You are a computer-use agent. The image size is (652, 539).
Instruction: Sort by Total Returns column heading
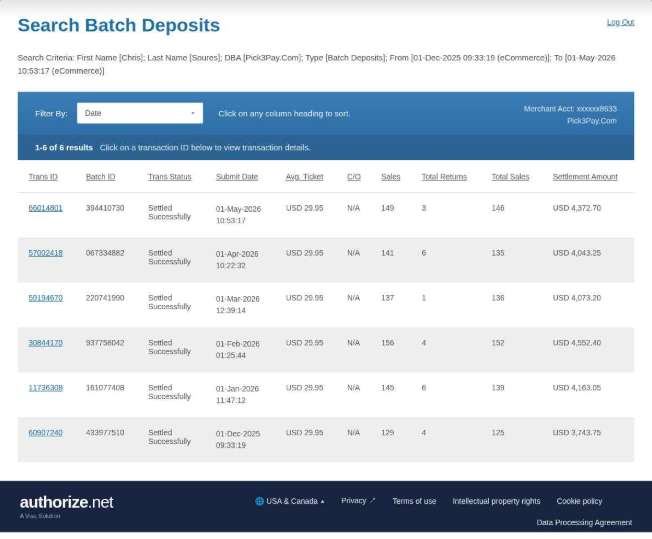click(444, 177)
